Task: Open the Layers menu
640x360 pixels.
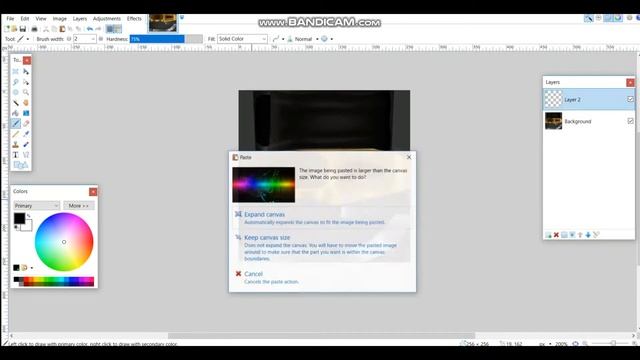Action: tap(80, 19)
